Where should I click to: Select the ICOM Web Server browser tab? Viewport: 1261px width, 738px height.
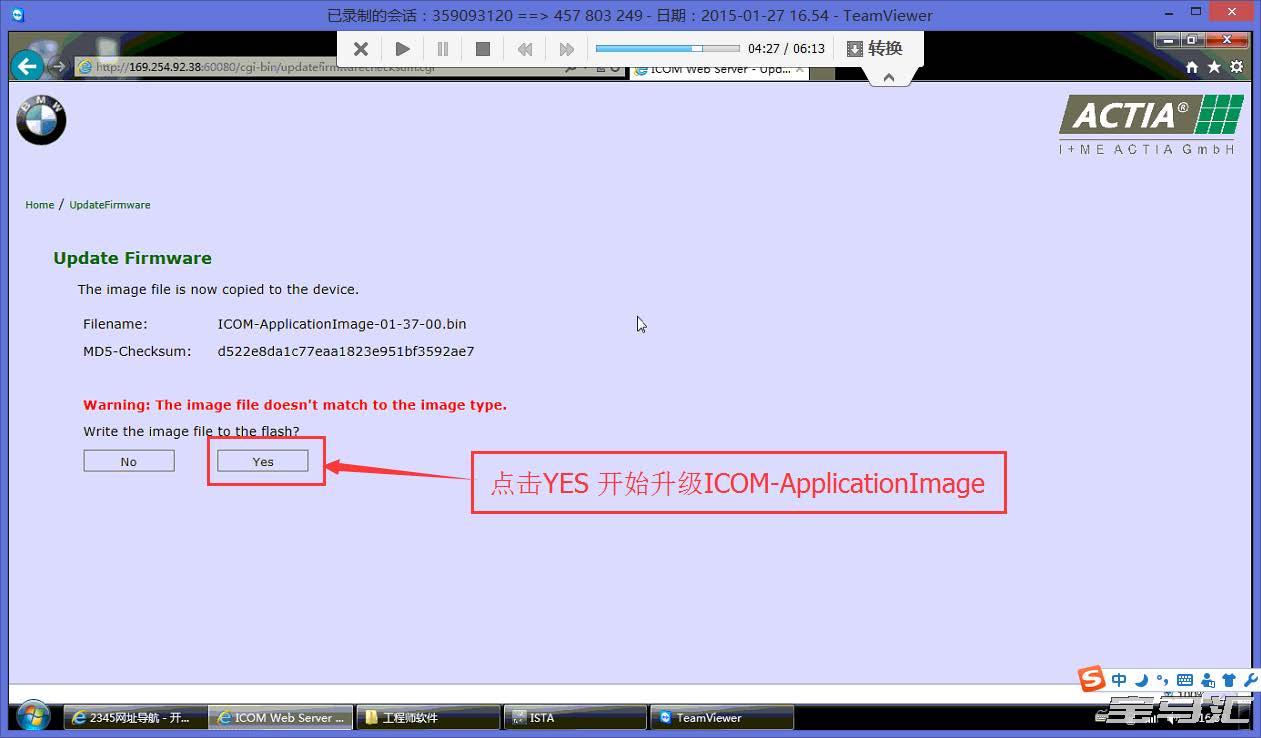[718, 70]
